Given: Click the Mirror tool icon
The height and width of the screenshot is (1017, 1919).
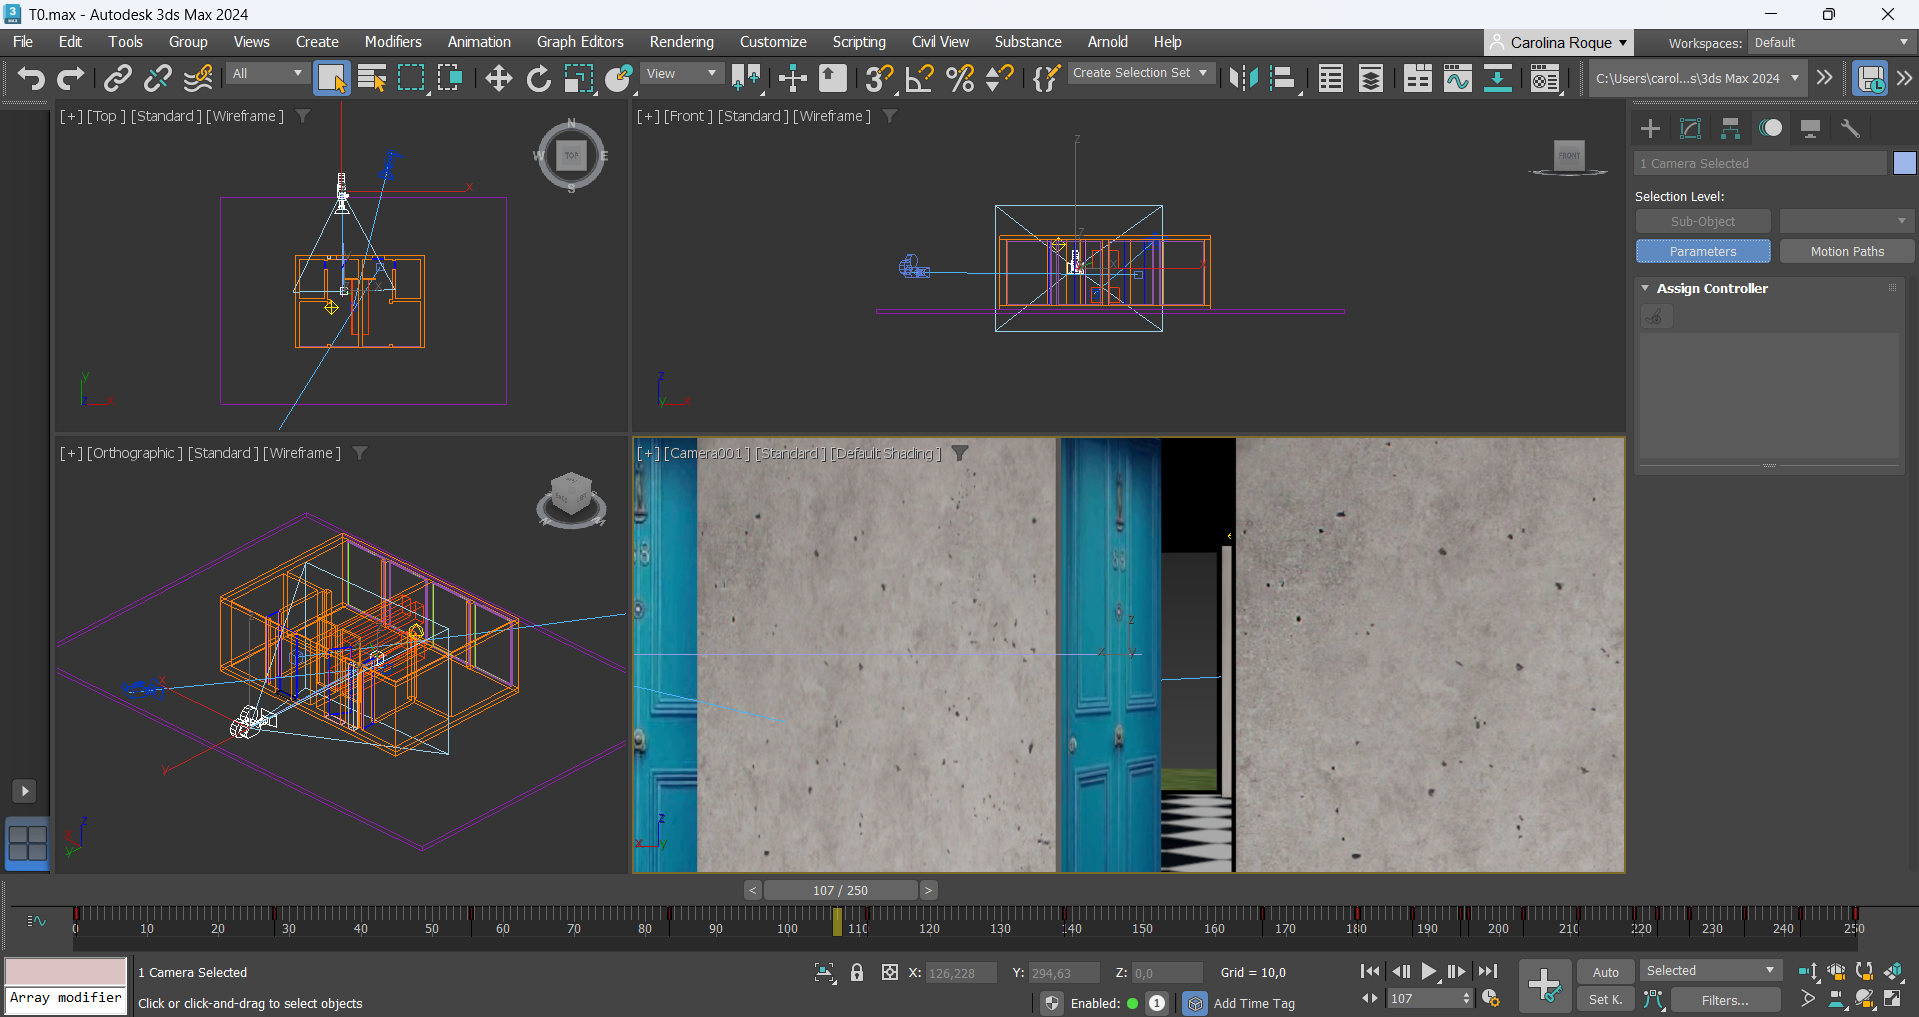Looking at the screenshot, I should (1243, 78).
